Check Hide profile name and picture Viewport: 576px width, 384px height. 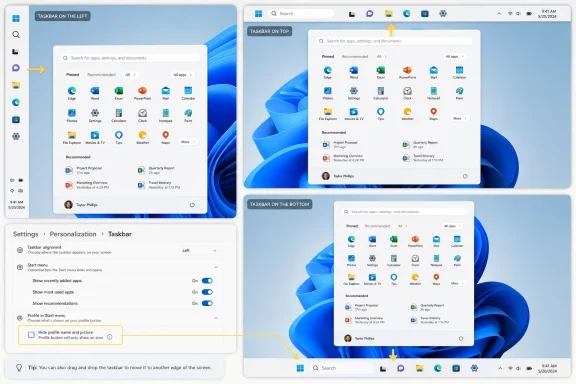point(31,335)
